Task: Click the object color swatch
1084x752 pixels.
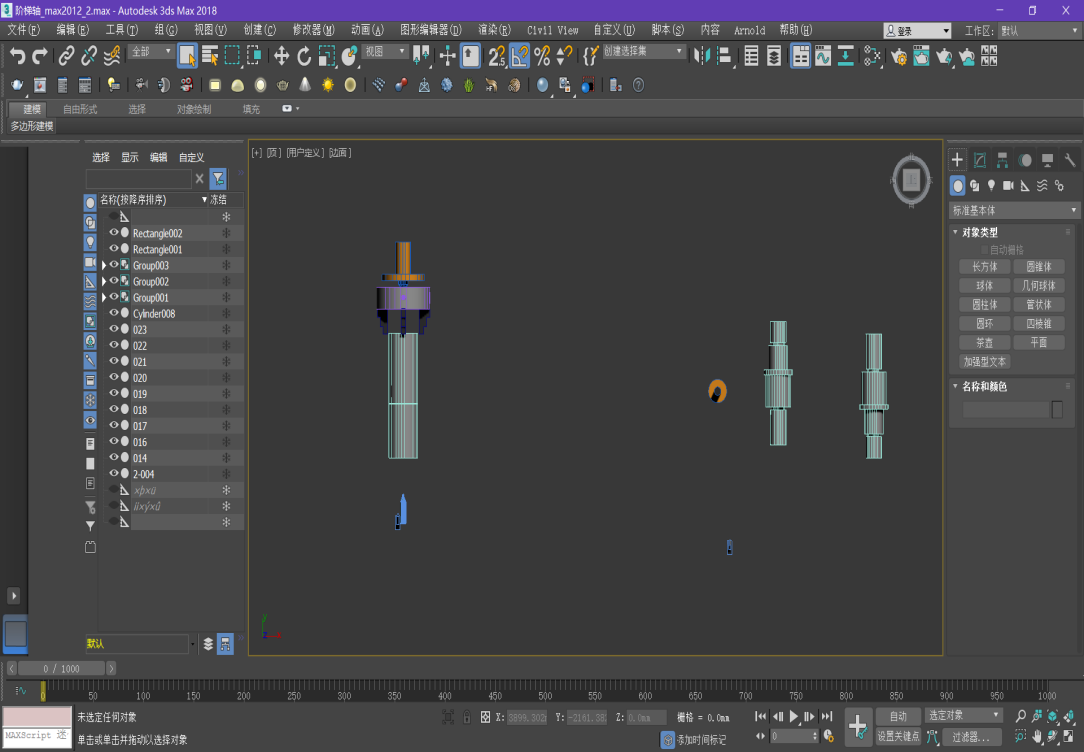Action: (x=1057, y=410)
